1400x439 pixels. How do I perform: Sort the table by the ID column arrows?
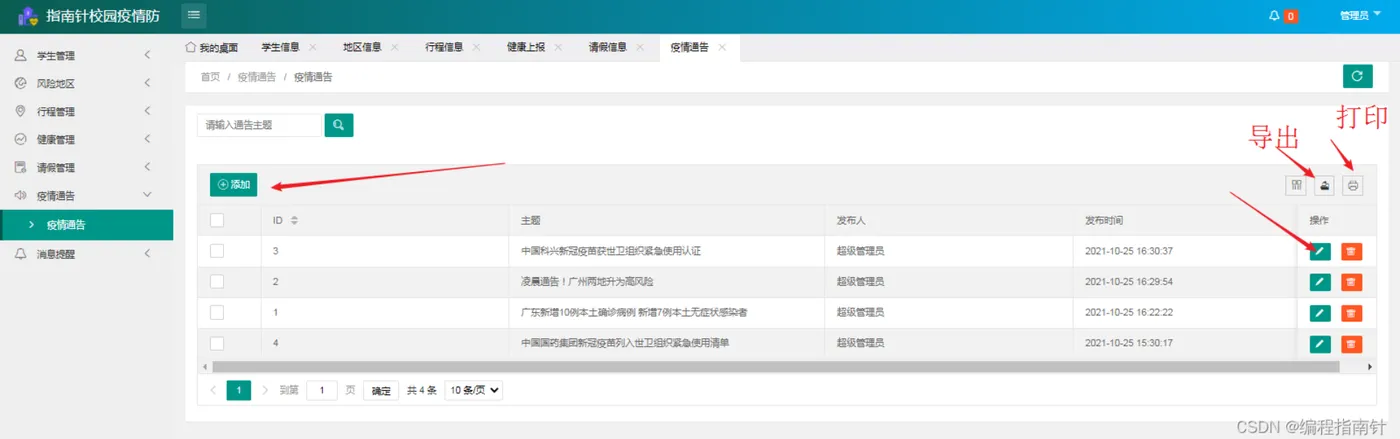pos(295,220)
